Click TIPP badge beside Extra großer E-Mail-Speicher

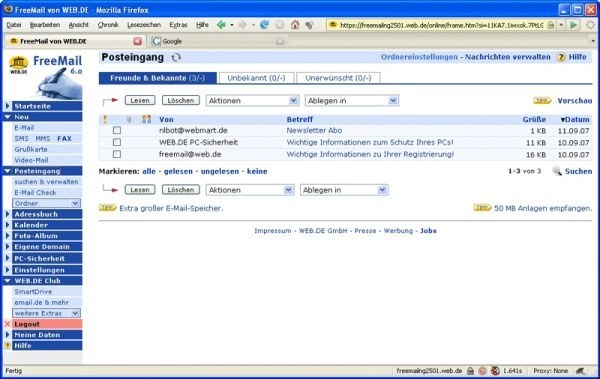pos(108,208)
